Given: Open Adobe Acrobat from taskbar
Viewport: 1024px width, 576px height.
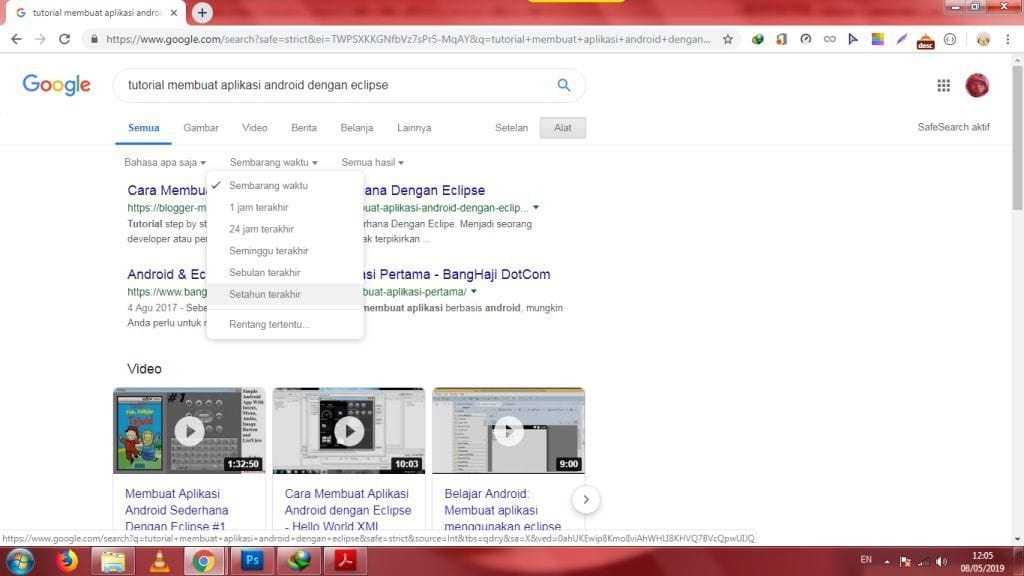Looking at the screenshot, I should point(345,561).
